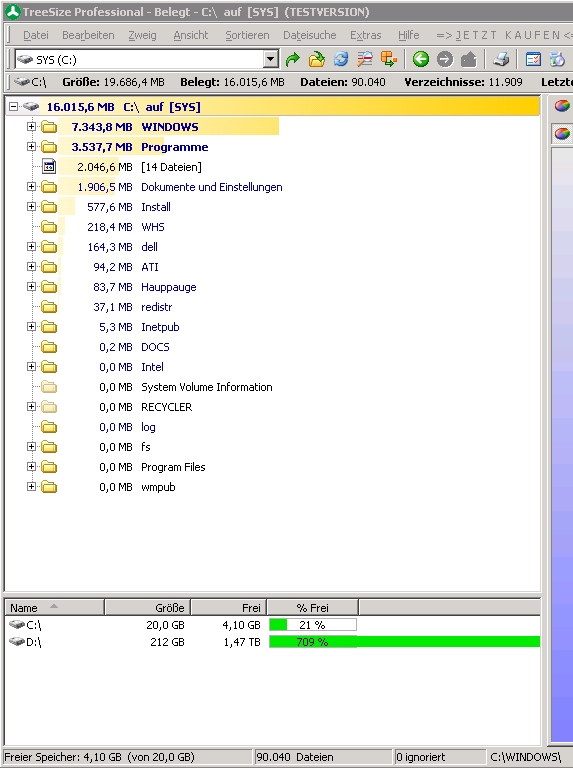Image resolution: width=573 pixels, height=768 pixels.
Task: Click the open folder select-directory icon
Action: tap(317, 60)
